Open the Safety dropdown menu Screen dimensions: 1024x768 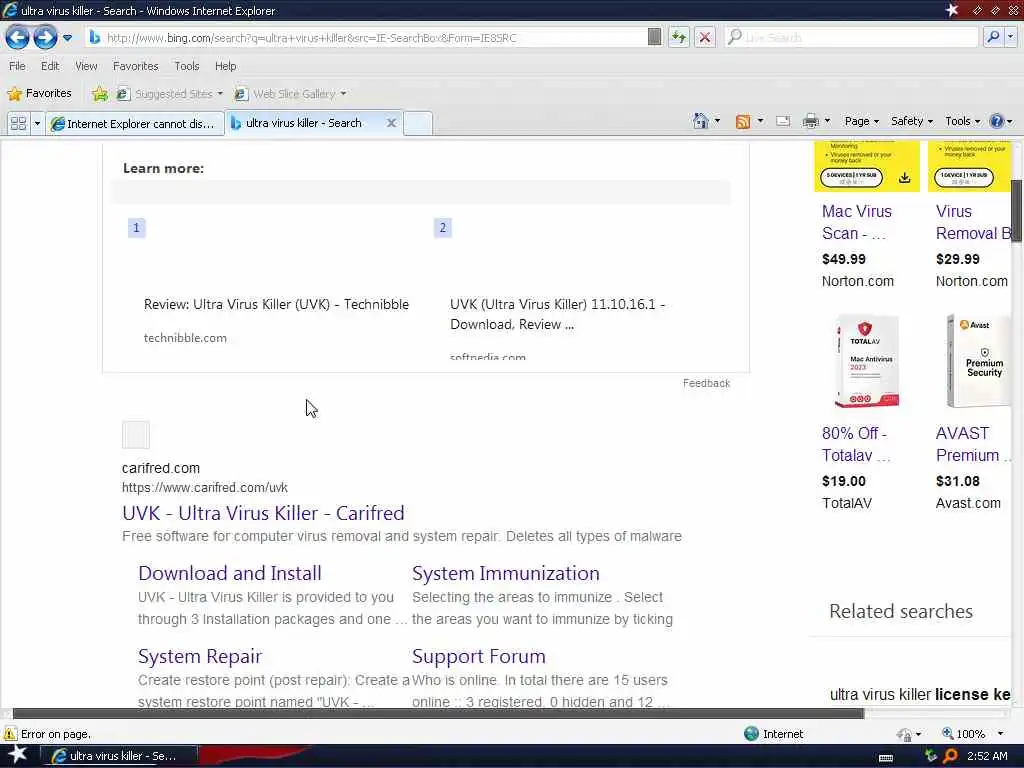pyautogui.click(x=912, y=121)
